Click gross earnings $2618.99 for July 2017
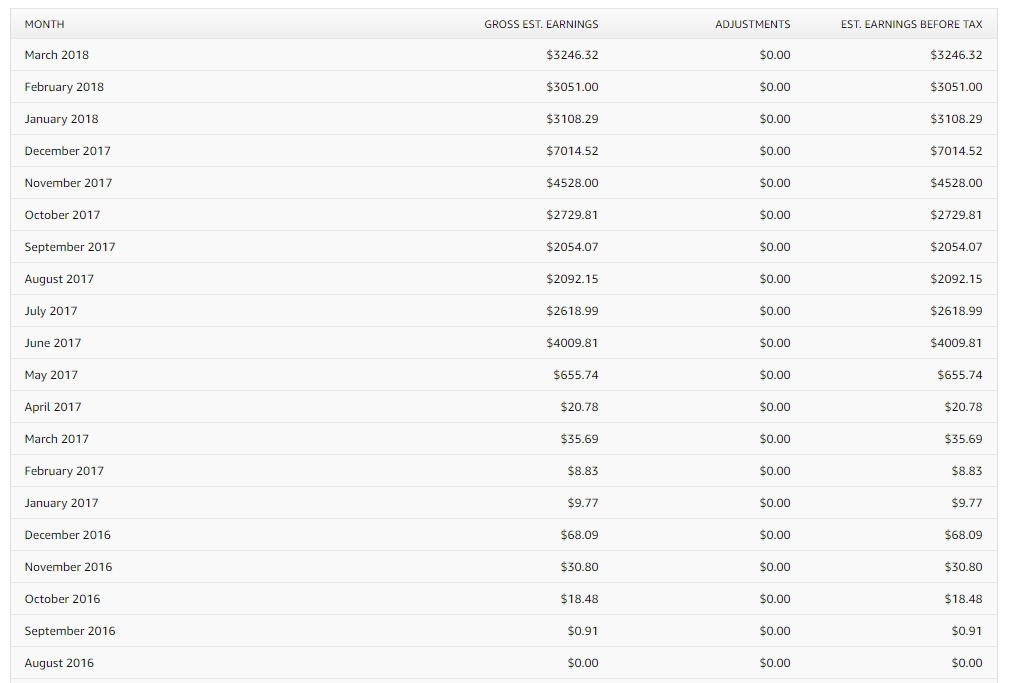The width and height of the screenshot is (1009, 683). (x=572, y=311)
